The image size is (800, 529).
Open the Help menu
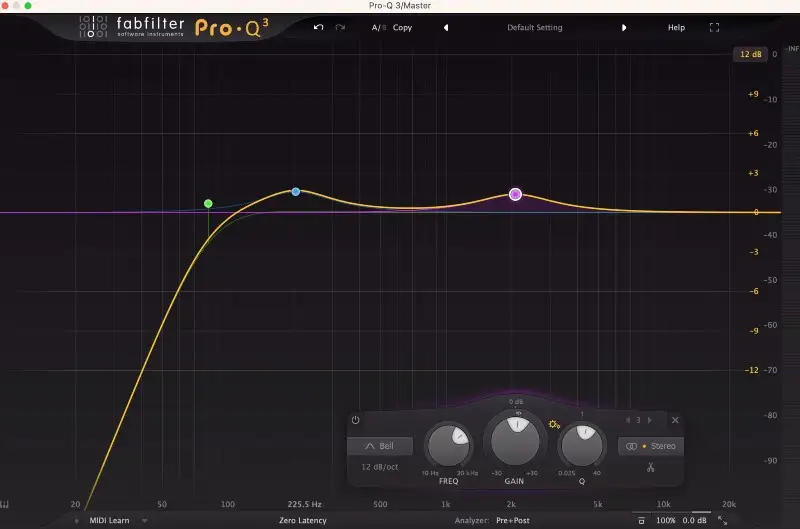click(677, 27)
